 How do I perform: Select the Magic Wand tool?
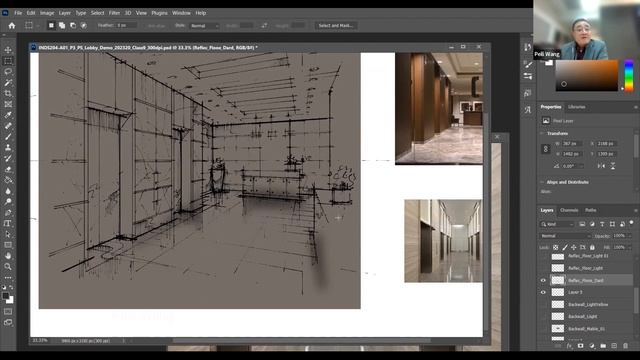click(x=8, y=82)
